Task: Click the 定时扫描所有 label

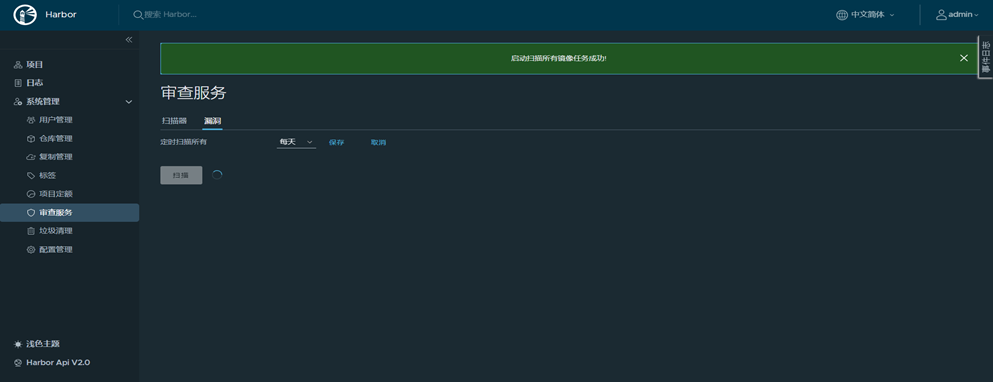Action: 184,142
